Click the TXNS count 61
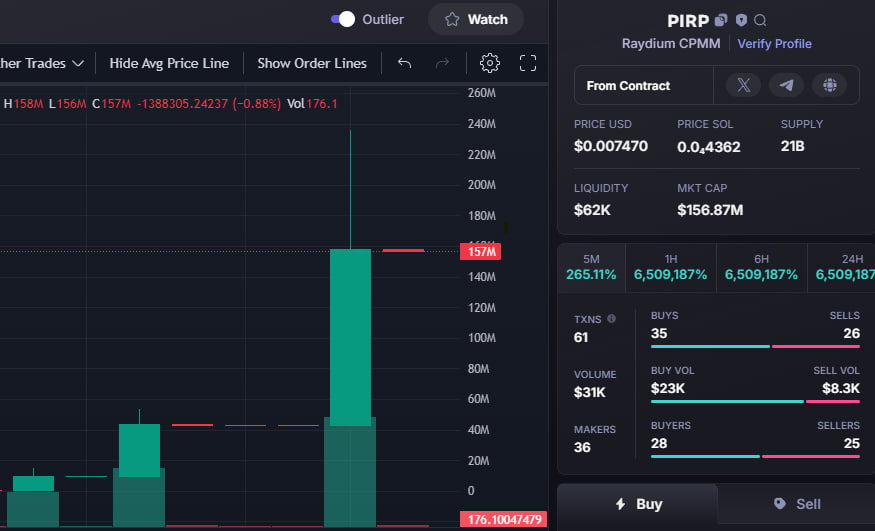This screenshot has width=875, height=531. pyautogui.click(x=580, y=337)
